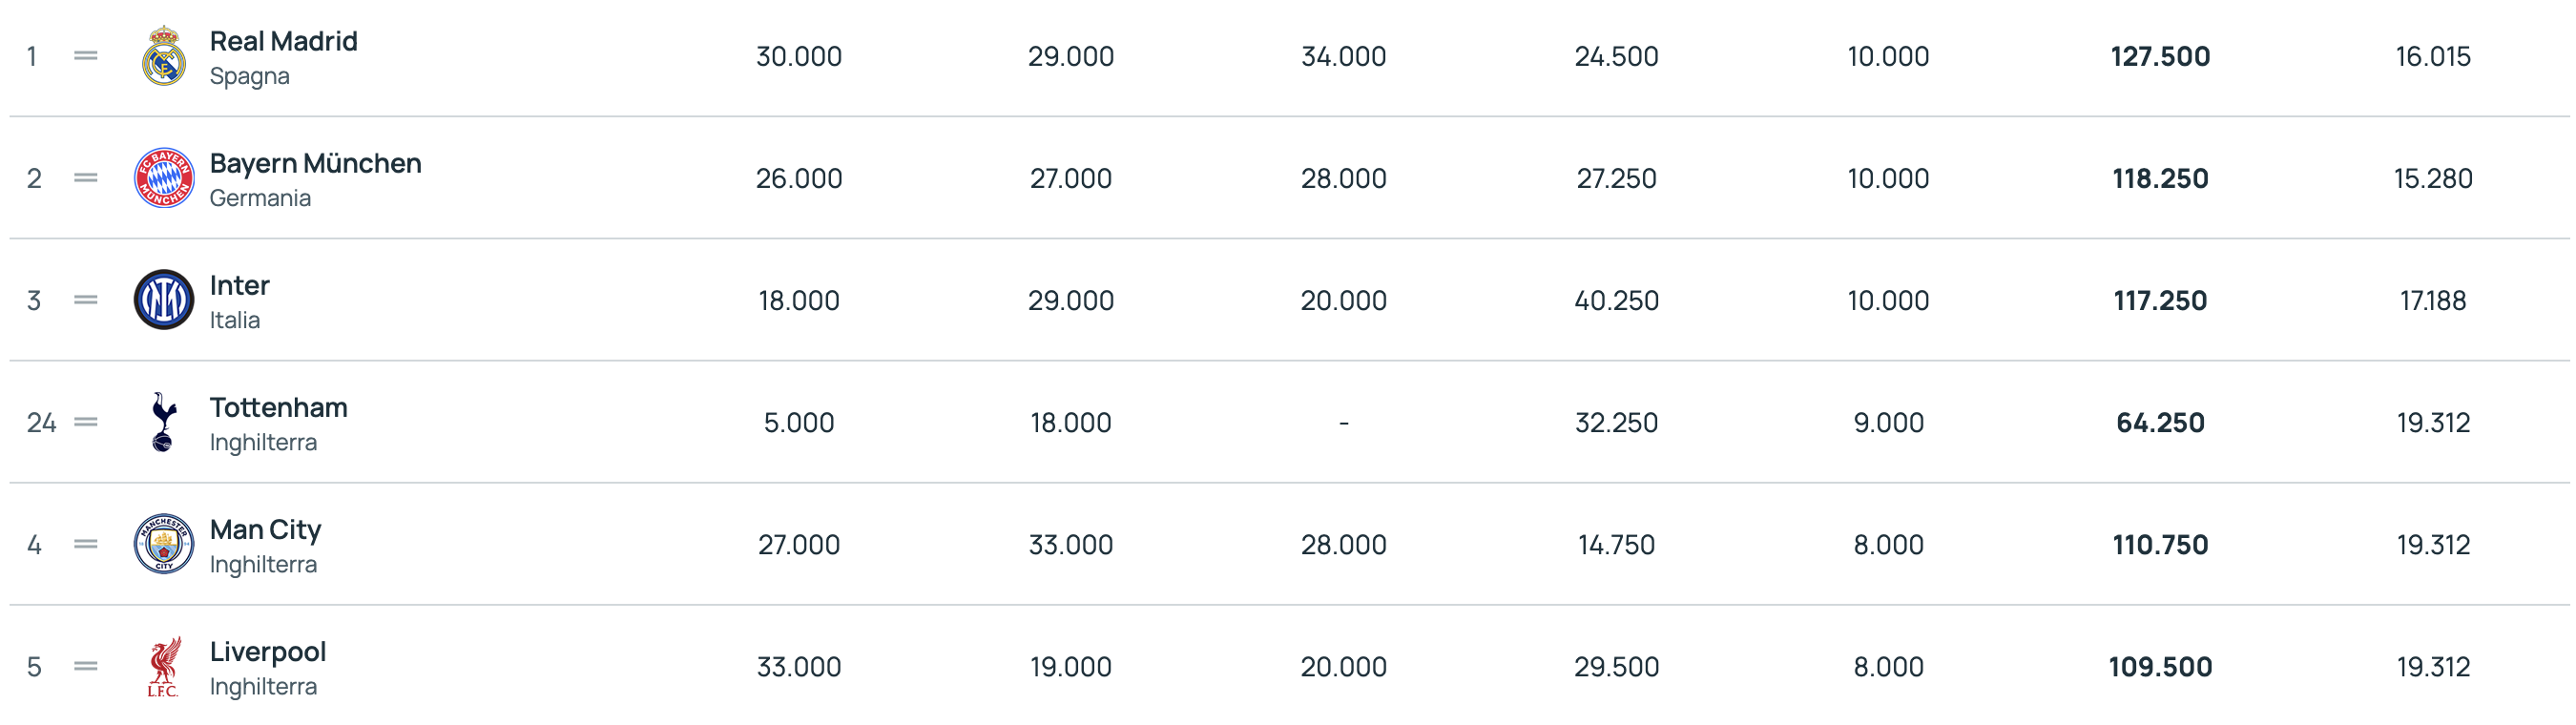Open the Real Madrid team link
This screenshot has width=2576, height=725.
tap(283, 41)
